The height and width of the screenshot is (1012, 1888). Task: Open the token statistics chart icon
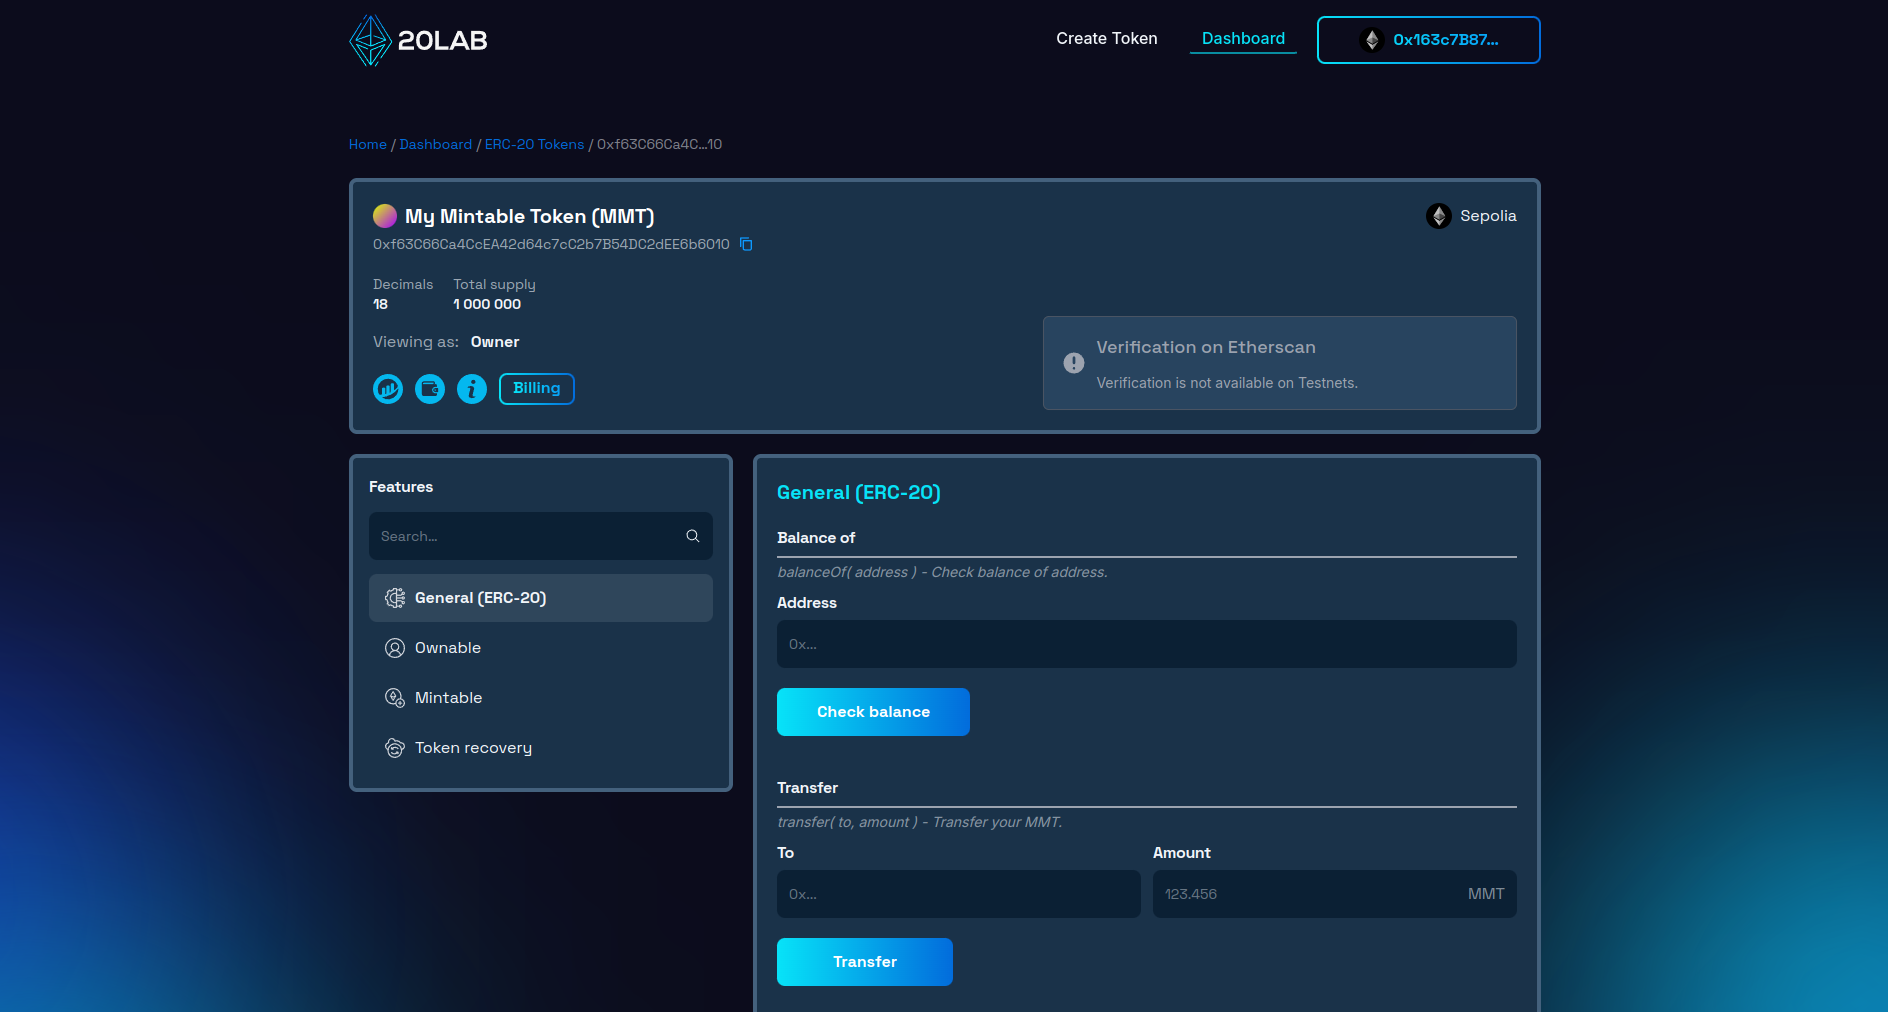coord(388,389)
